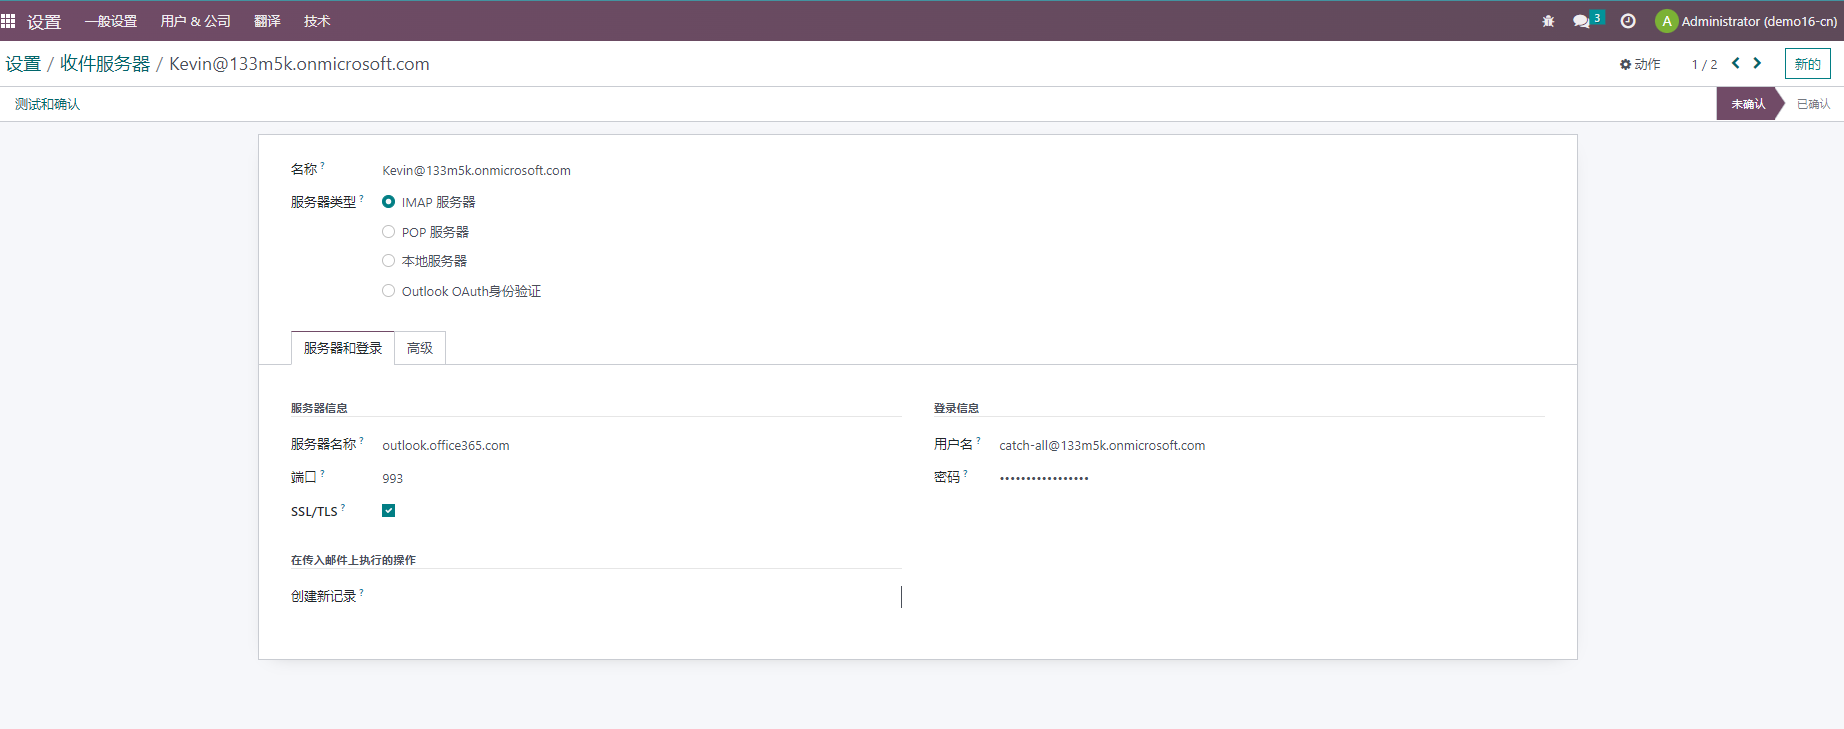Open the conversations chat icon
Image resolution: width=1844 pixels, height=729 pixels.
point(1582,21)
